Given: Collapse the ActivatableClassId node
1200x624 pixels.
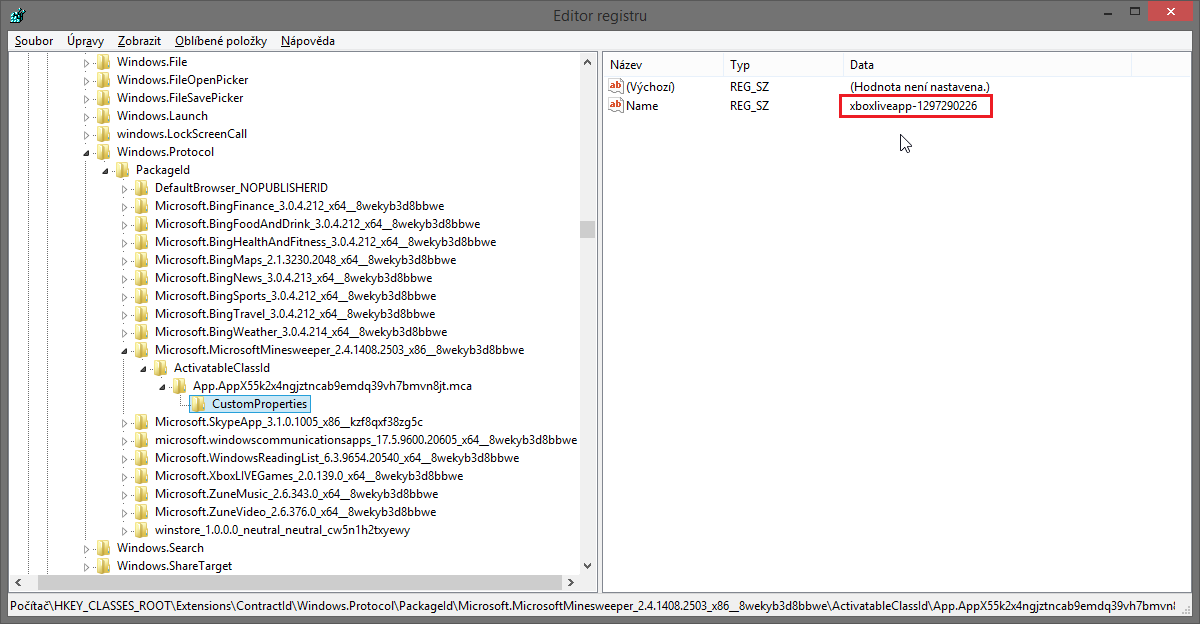Looking at the screenshot, I should click(x=144, y=369).
